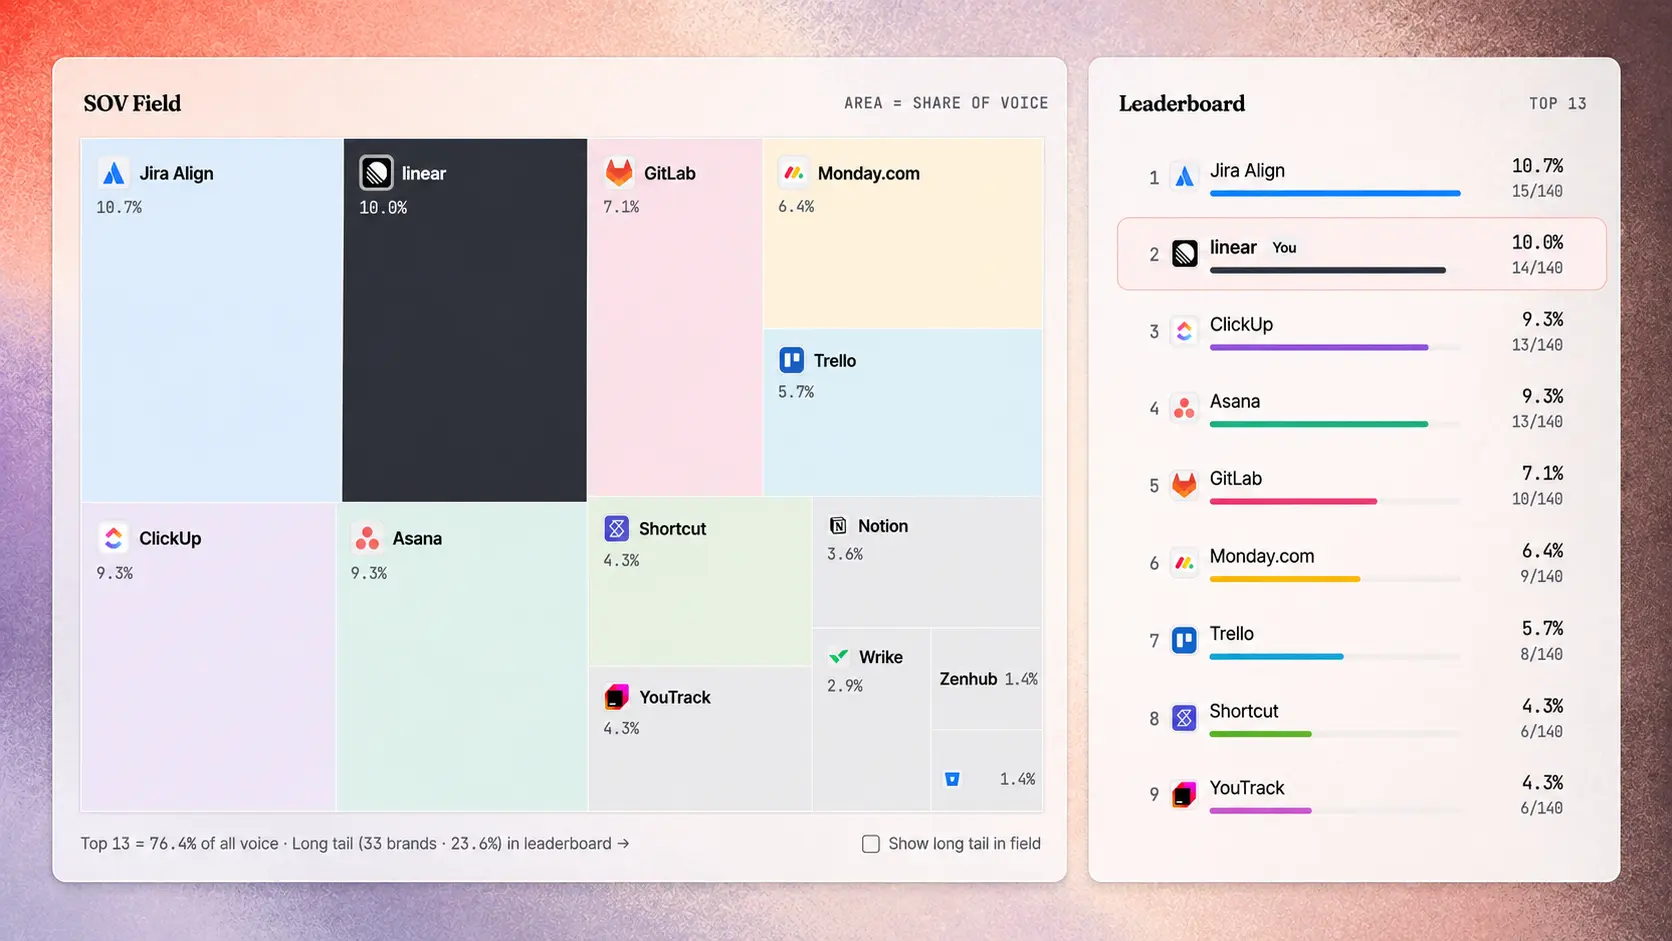
Task: Click the "TOP 13" label in Leaderboard
Action: pyautogui.click(x=1557, y=103)
